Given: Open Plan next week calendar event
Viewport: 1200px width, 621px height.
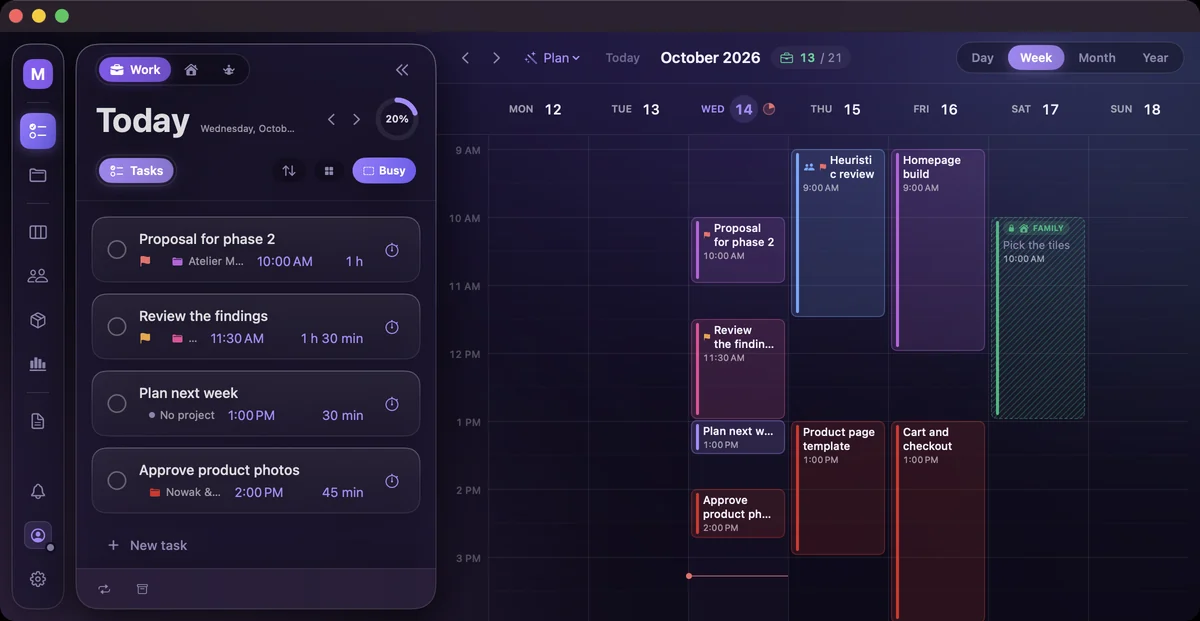Looking at the screenshot, I should coord(738,437).
